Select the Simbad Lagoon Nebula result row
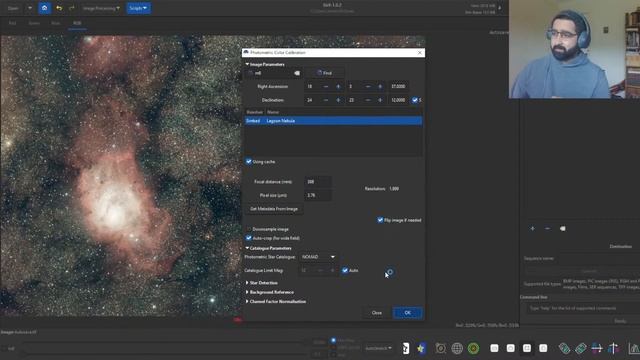 click(x=333, y=121)
